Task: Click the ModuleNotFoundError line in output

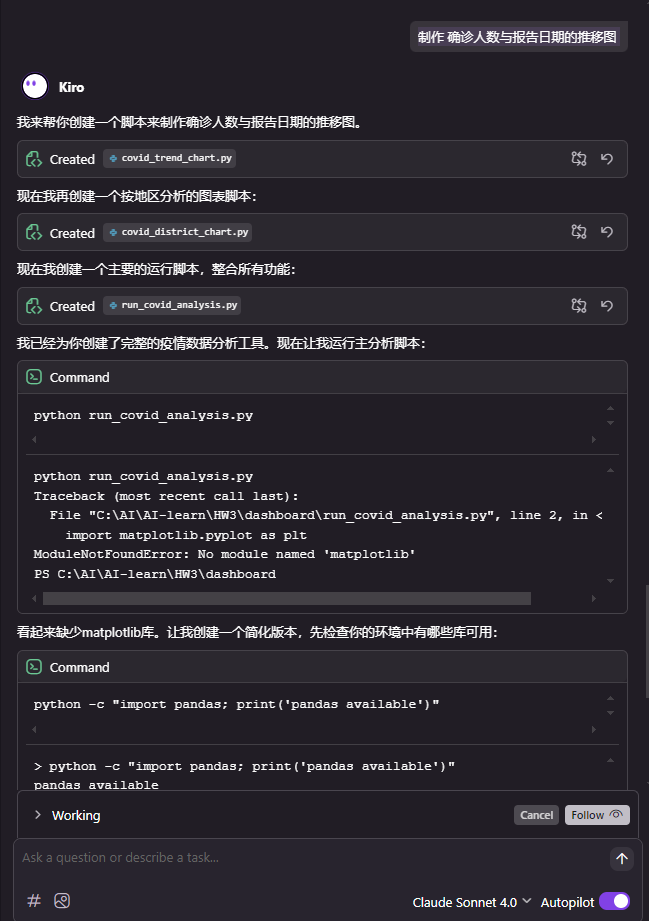Action: (x=224, y=554)
